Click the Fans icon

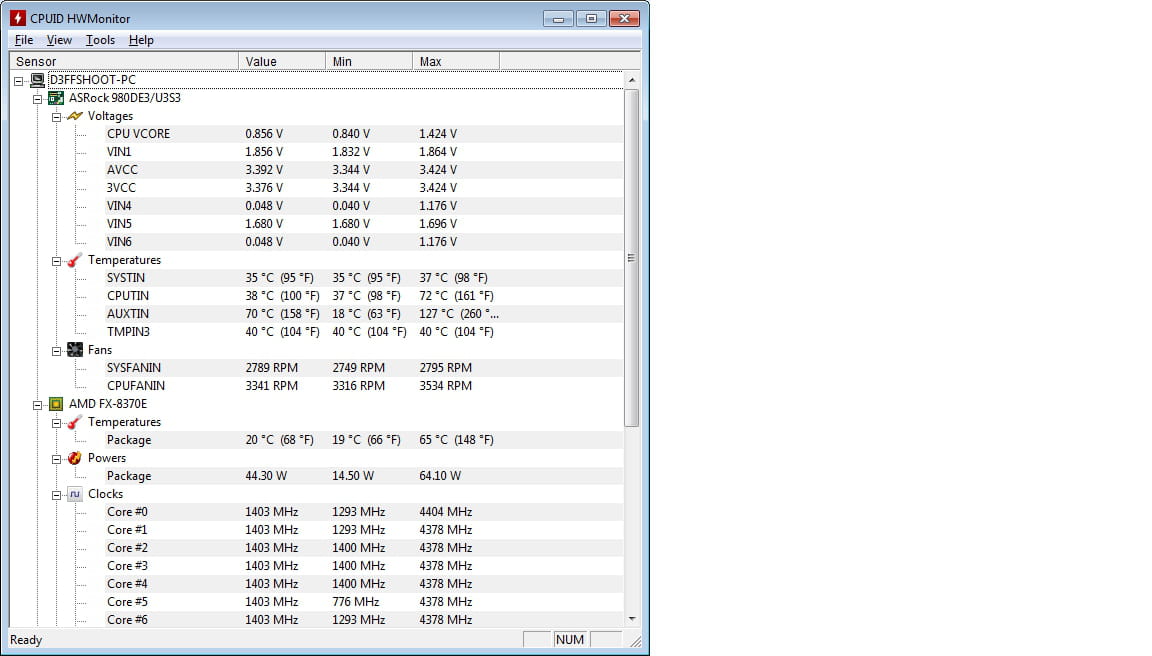[x=75, y=350]
